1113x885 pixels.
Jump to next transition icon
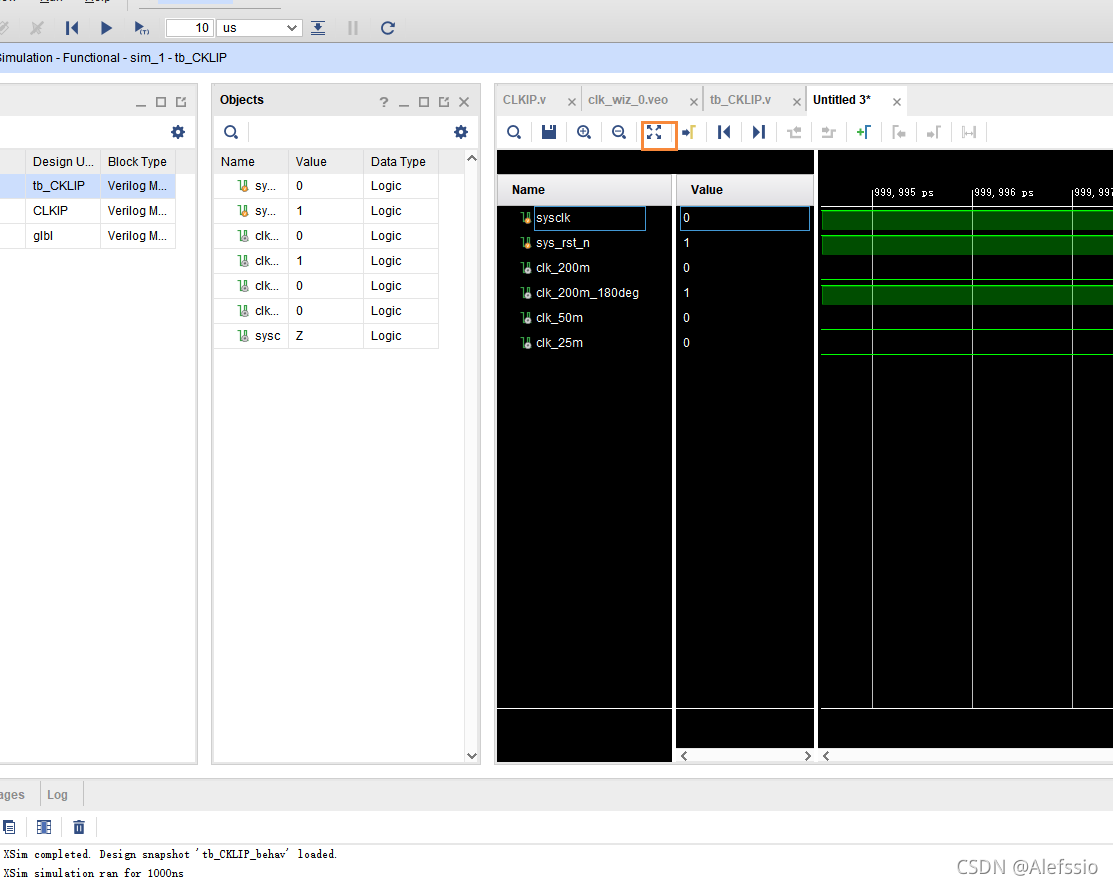click(828, 132)
